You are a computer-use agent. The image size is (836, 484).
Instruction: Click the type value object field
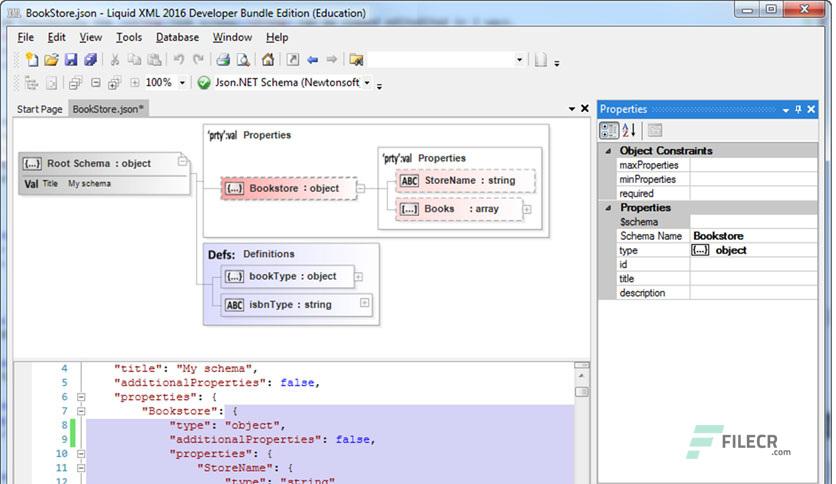point(753,250)
